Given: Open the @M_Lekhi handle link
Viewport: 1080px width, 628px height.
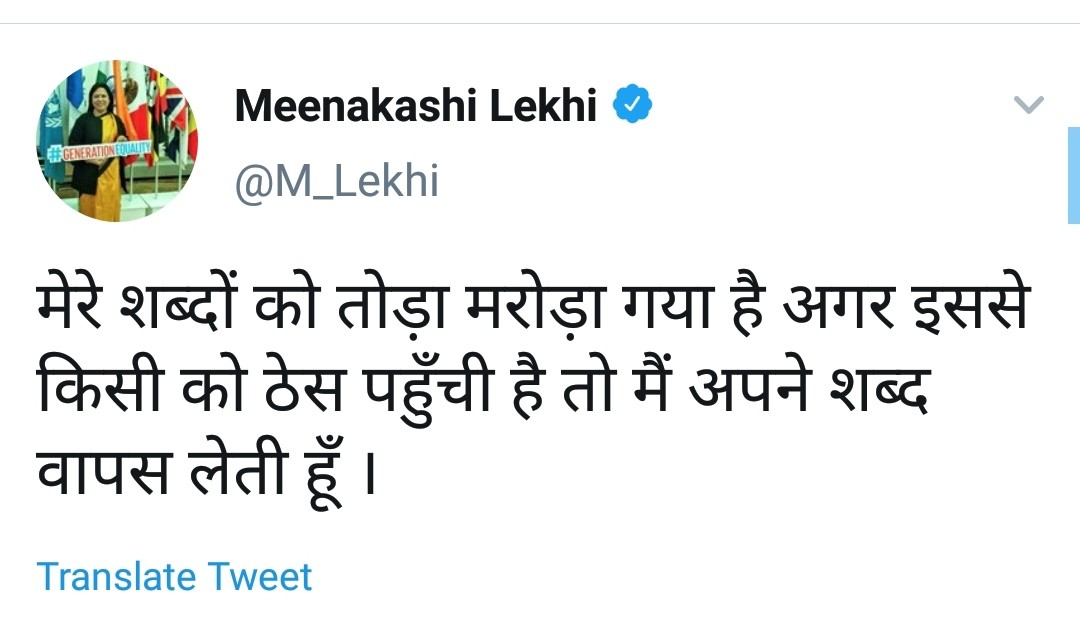Looking at the screenshot, I should coord(336,181).
